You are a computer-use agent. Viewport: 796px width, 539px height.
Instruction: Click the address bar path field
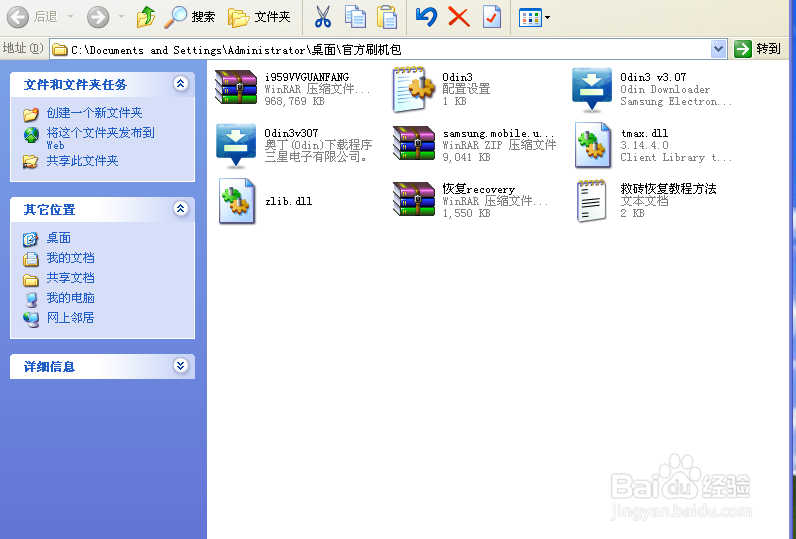(x=381, y=50)
